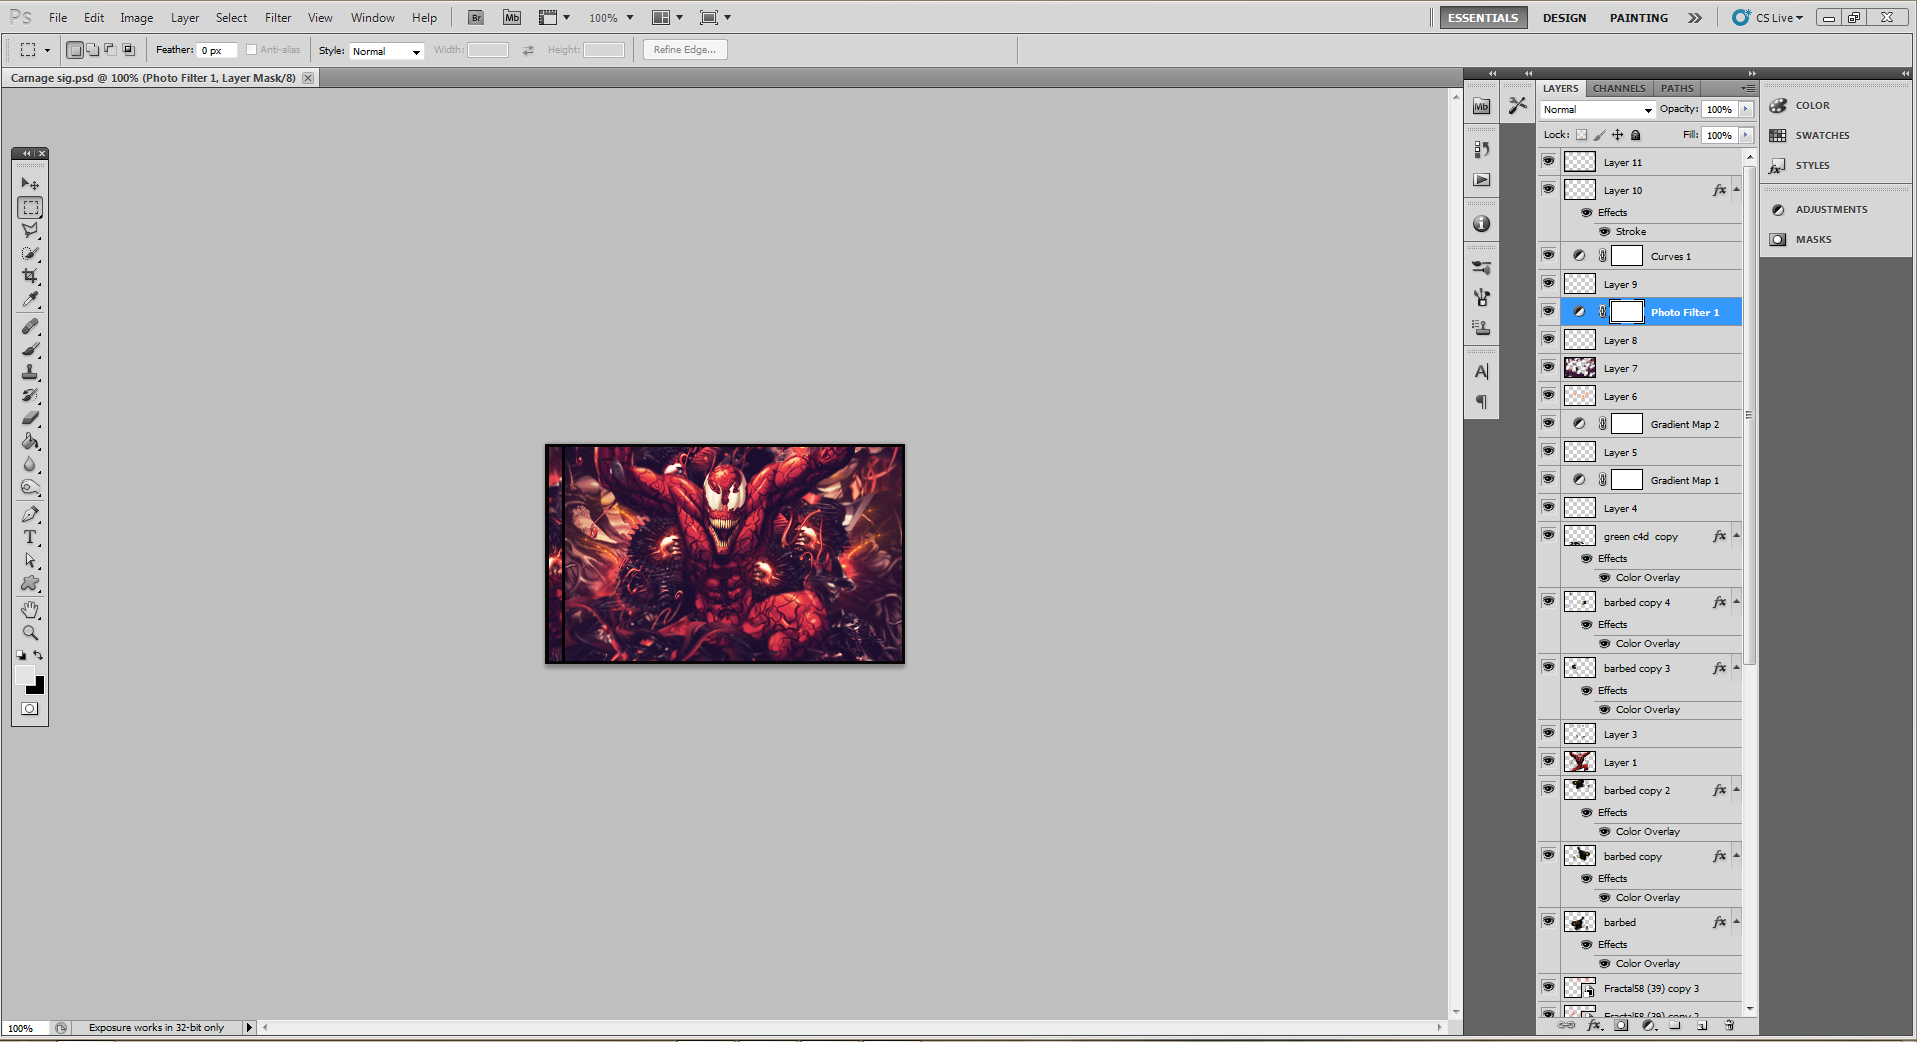
Task: Select the Zoom tool
Action: pos(30,632)
